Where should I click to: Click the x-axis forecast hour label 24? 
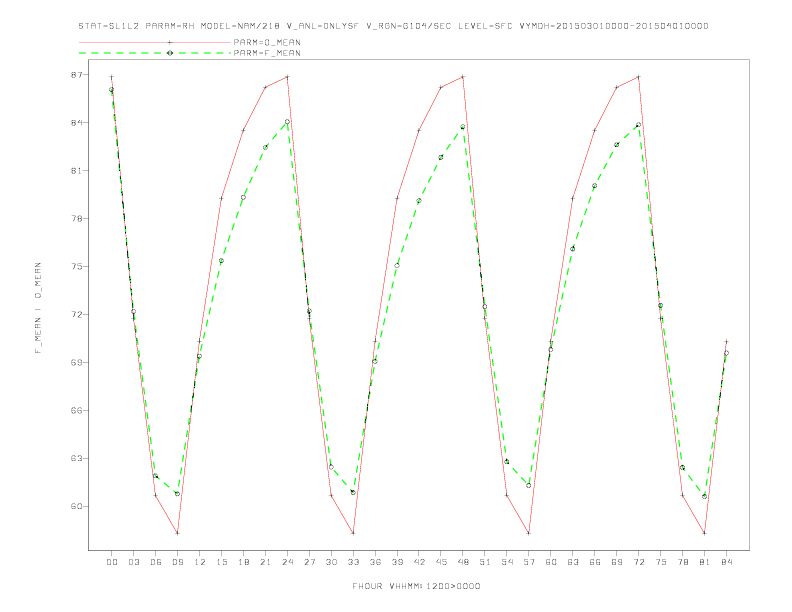tap(287, 562)
